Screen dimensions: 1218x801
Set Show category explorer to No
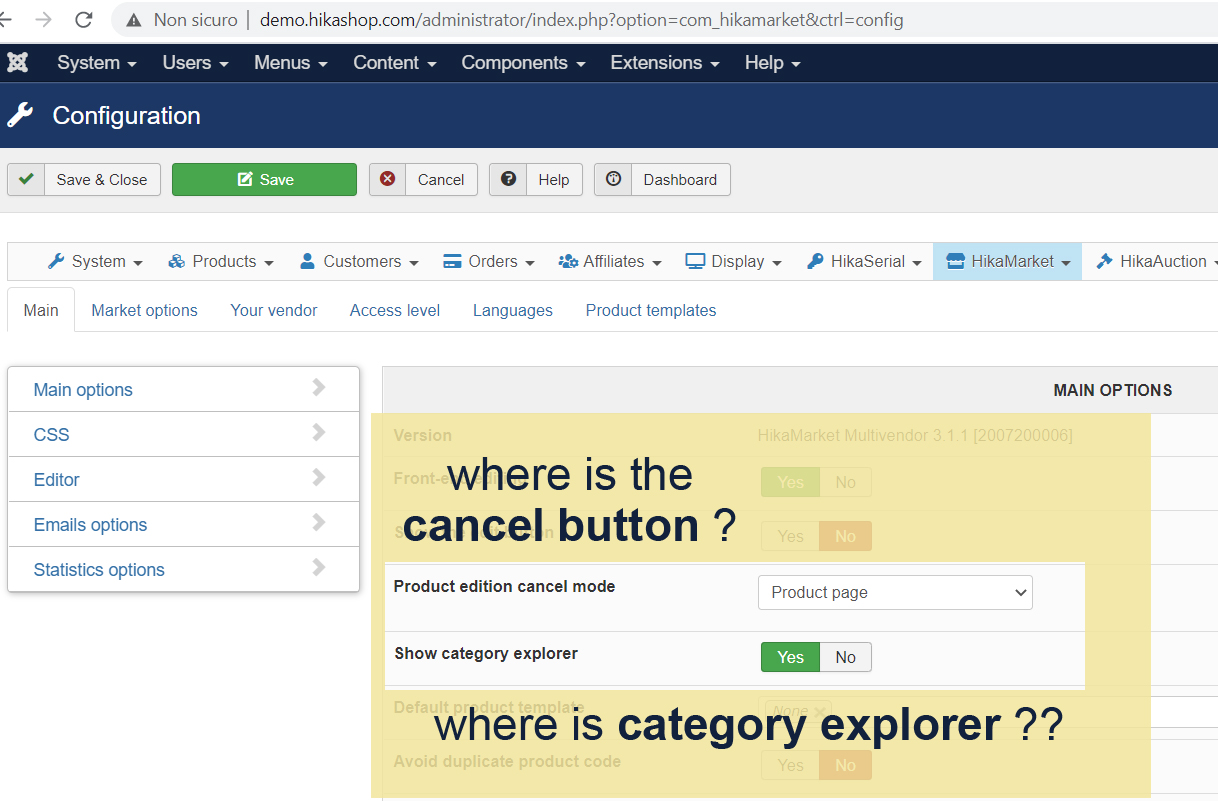click(846, 657)
